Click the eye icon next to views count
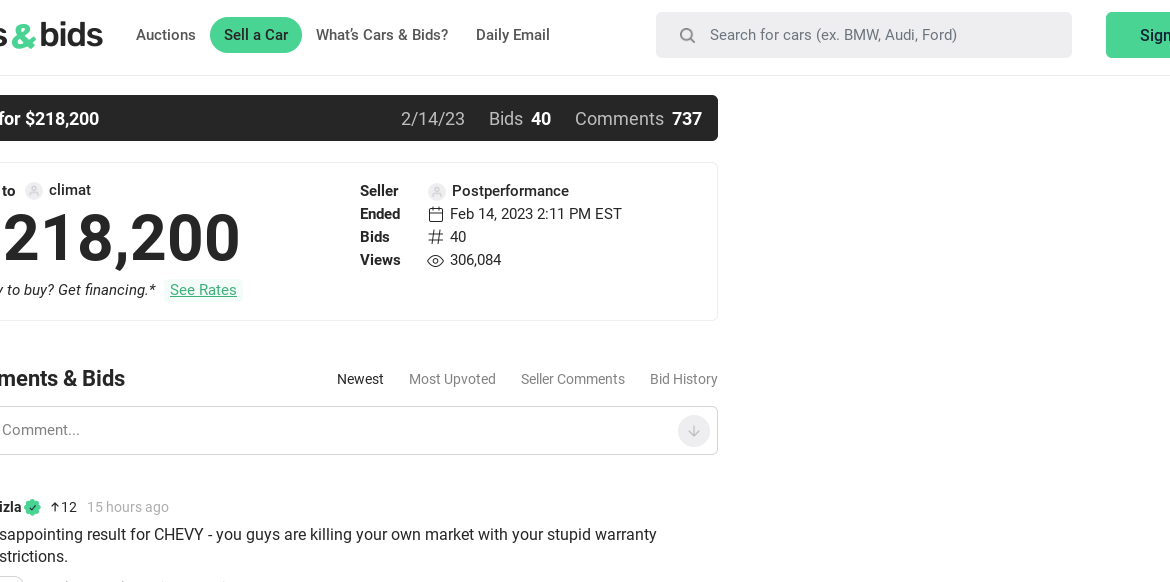1170x582 pixels. (435, 260)
